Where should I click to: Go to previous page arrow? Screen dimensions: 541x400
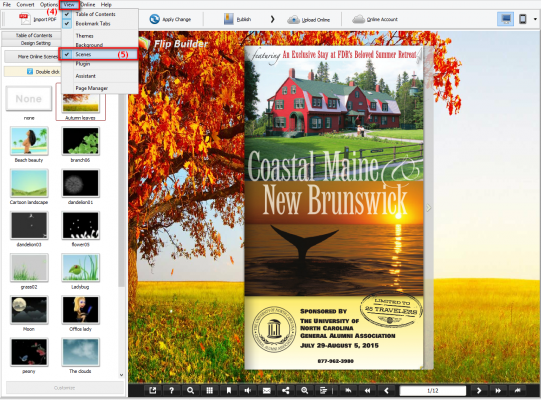point(386,390)
